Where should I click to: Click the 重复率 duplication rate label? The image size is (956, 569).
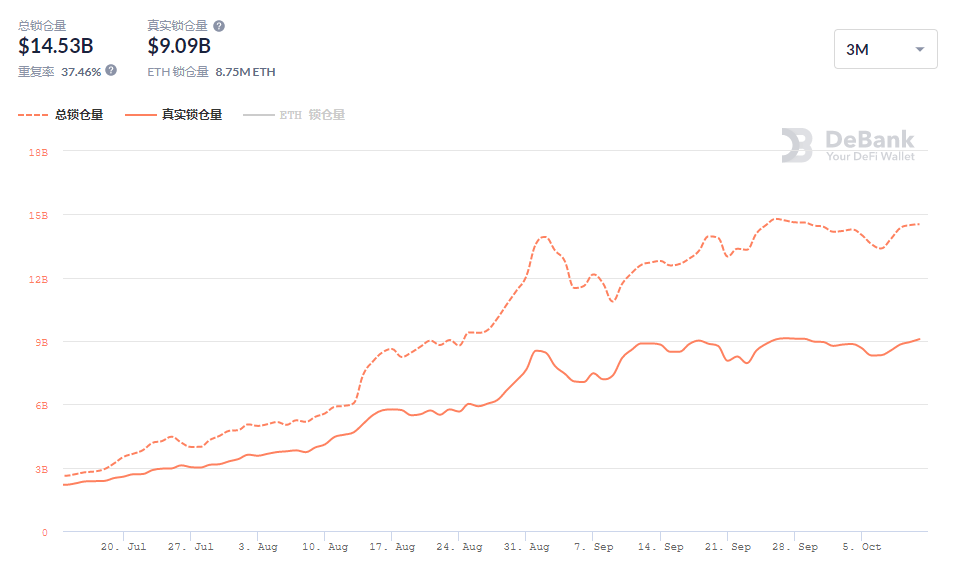coord(37,72)
